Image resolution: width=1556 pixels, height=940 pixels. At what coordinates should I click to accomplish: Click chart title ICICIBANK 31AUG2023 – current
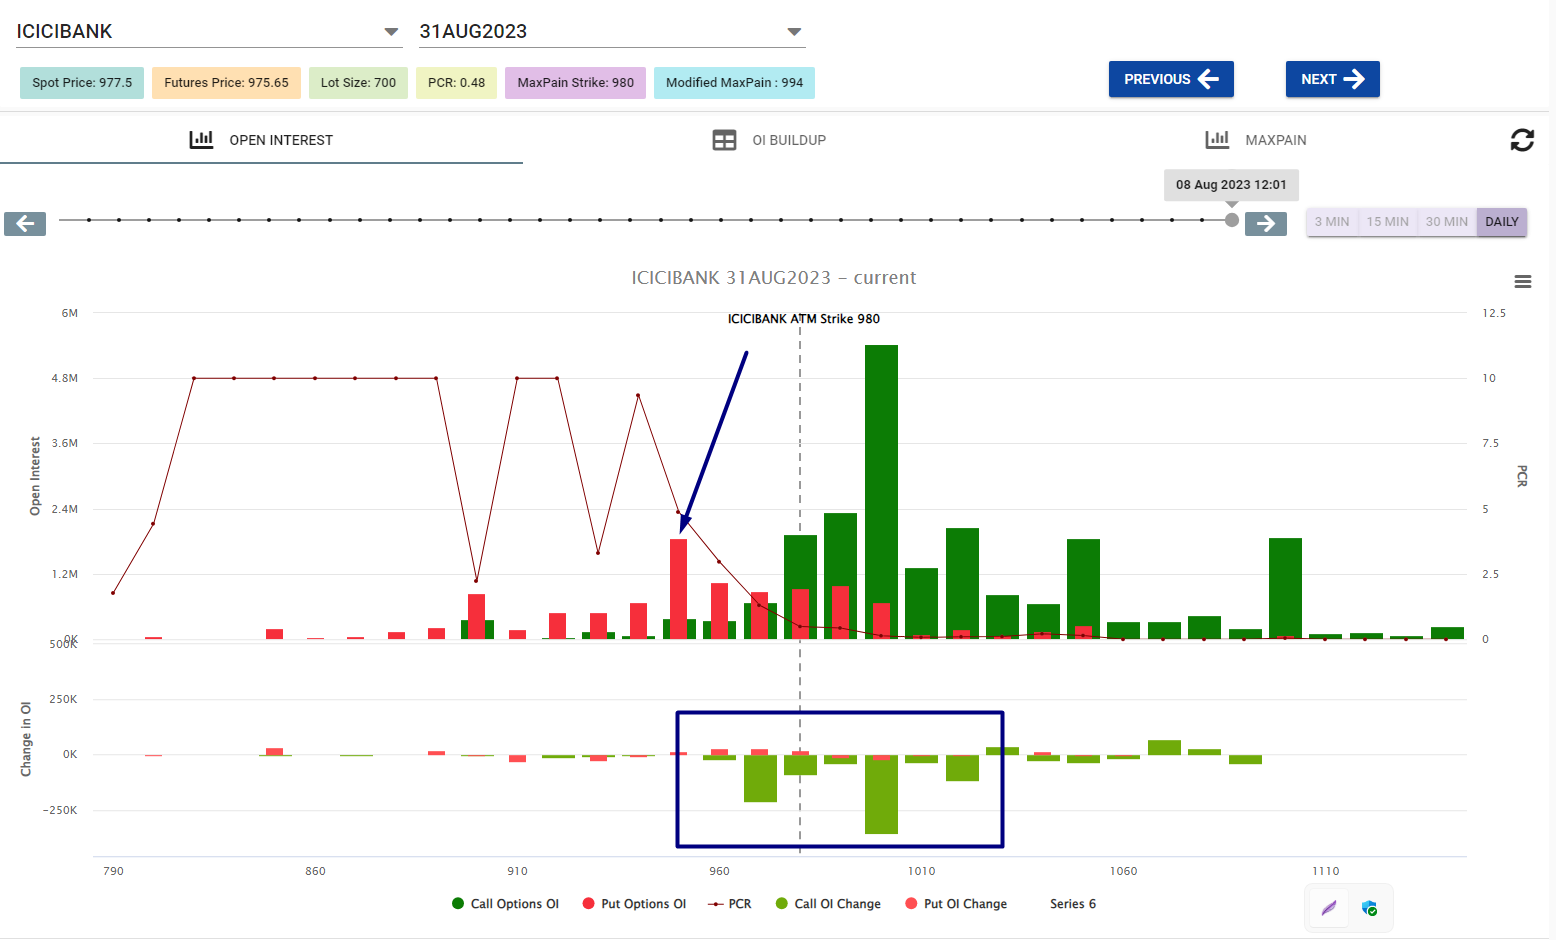click(x=774, y=278)
